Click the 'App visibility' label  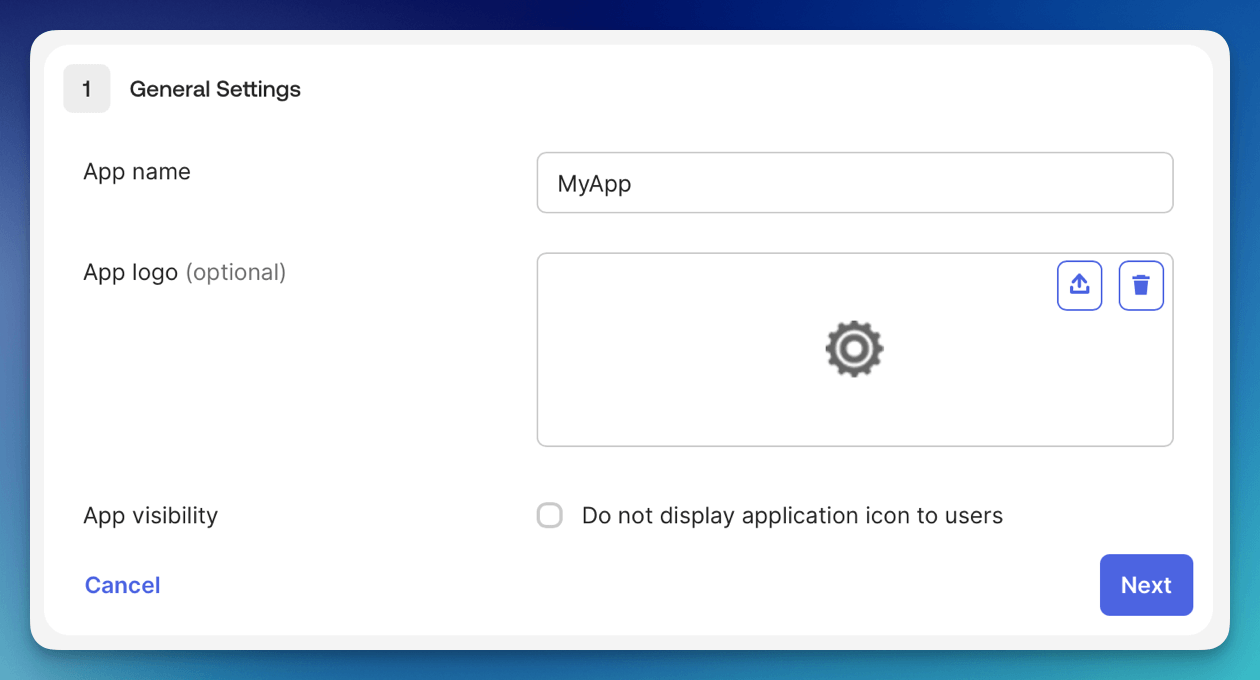click(x=150, y=516)
